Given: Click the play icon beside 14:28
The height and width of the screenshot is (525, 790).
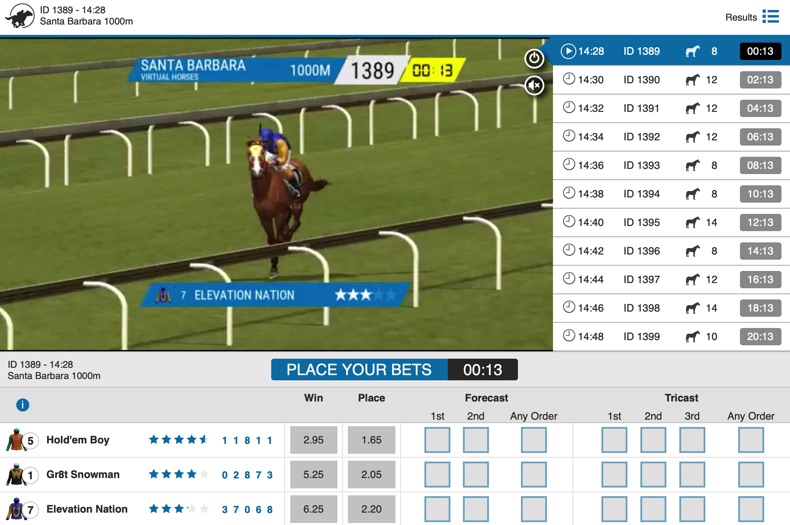Looking at the screenshot, I should [568, 51].
